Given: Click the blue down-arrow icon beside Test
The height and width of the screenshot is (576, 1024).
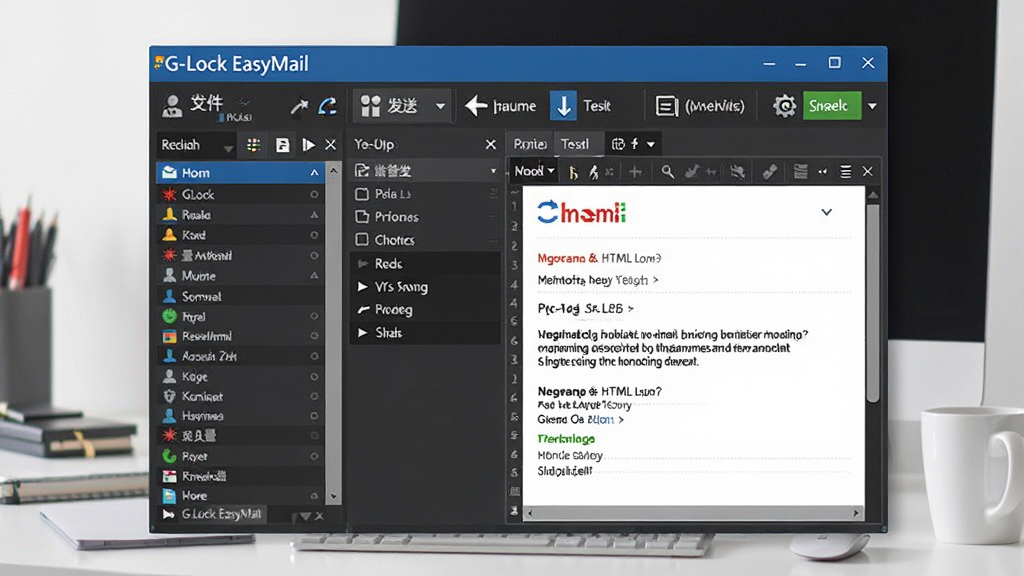Looking at the screenshot, I should pyautogui.click(x=563, y=105).
